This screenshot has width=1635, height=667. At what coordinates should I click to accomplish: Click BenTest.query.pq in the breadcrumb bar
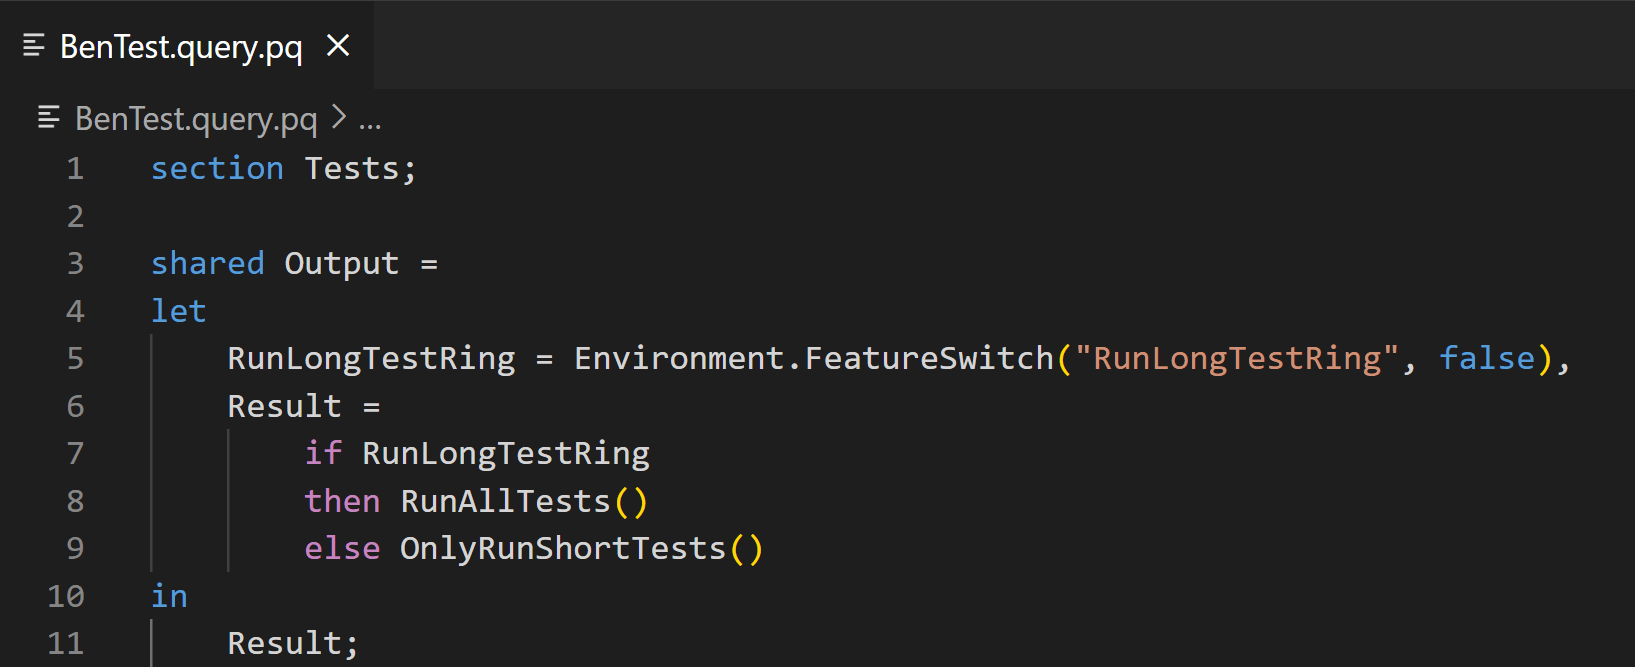(x=195, y=118)
